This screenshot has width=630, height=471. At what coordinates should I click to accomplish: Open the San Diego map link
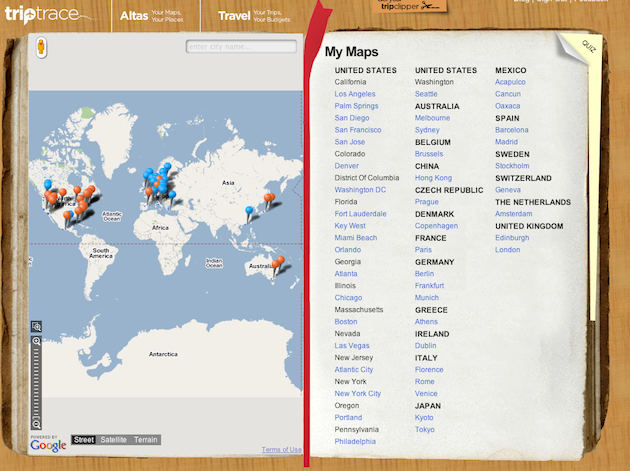(352, 118)
